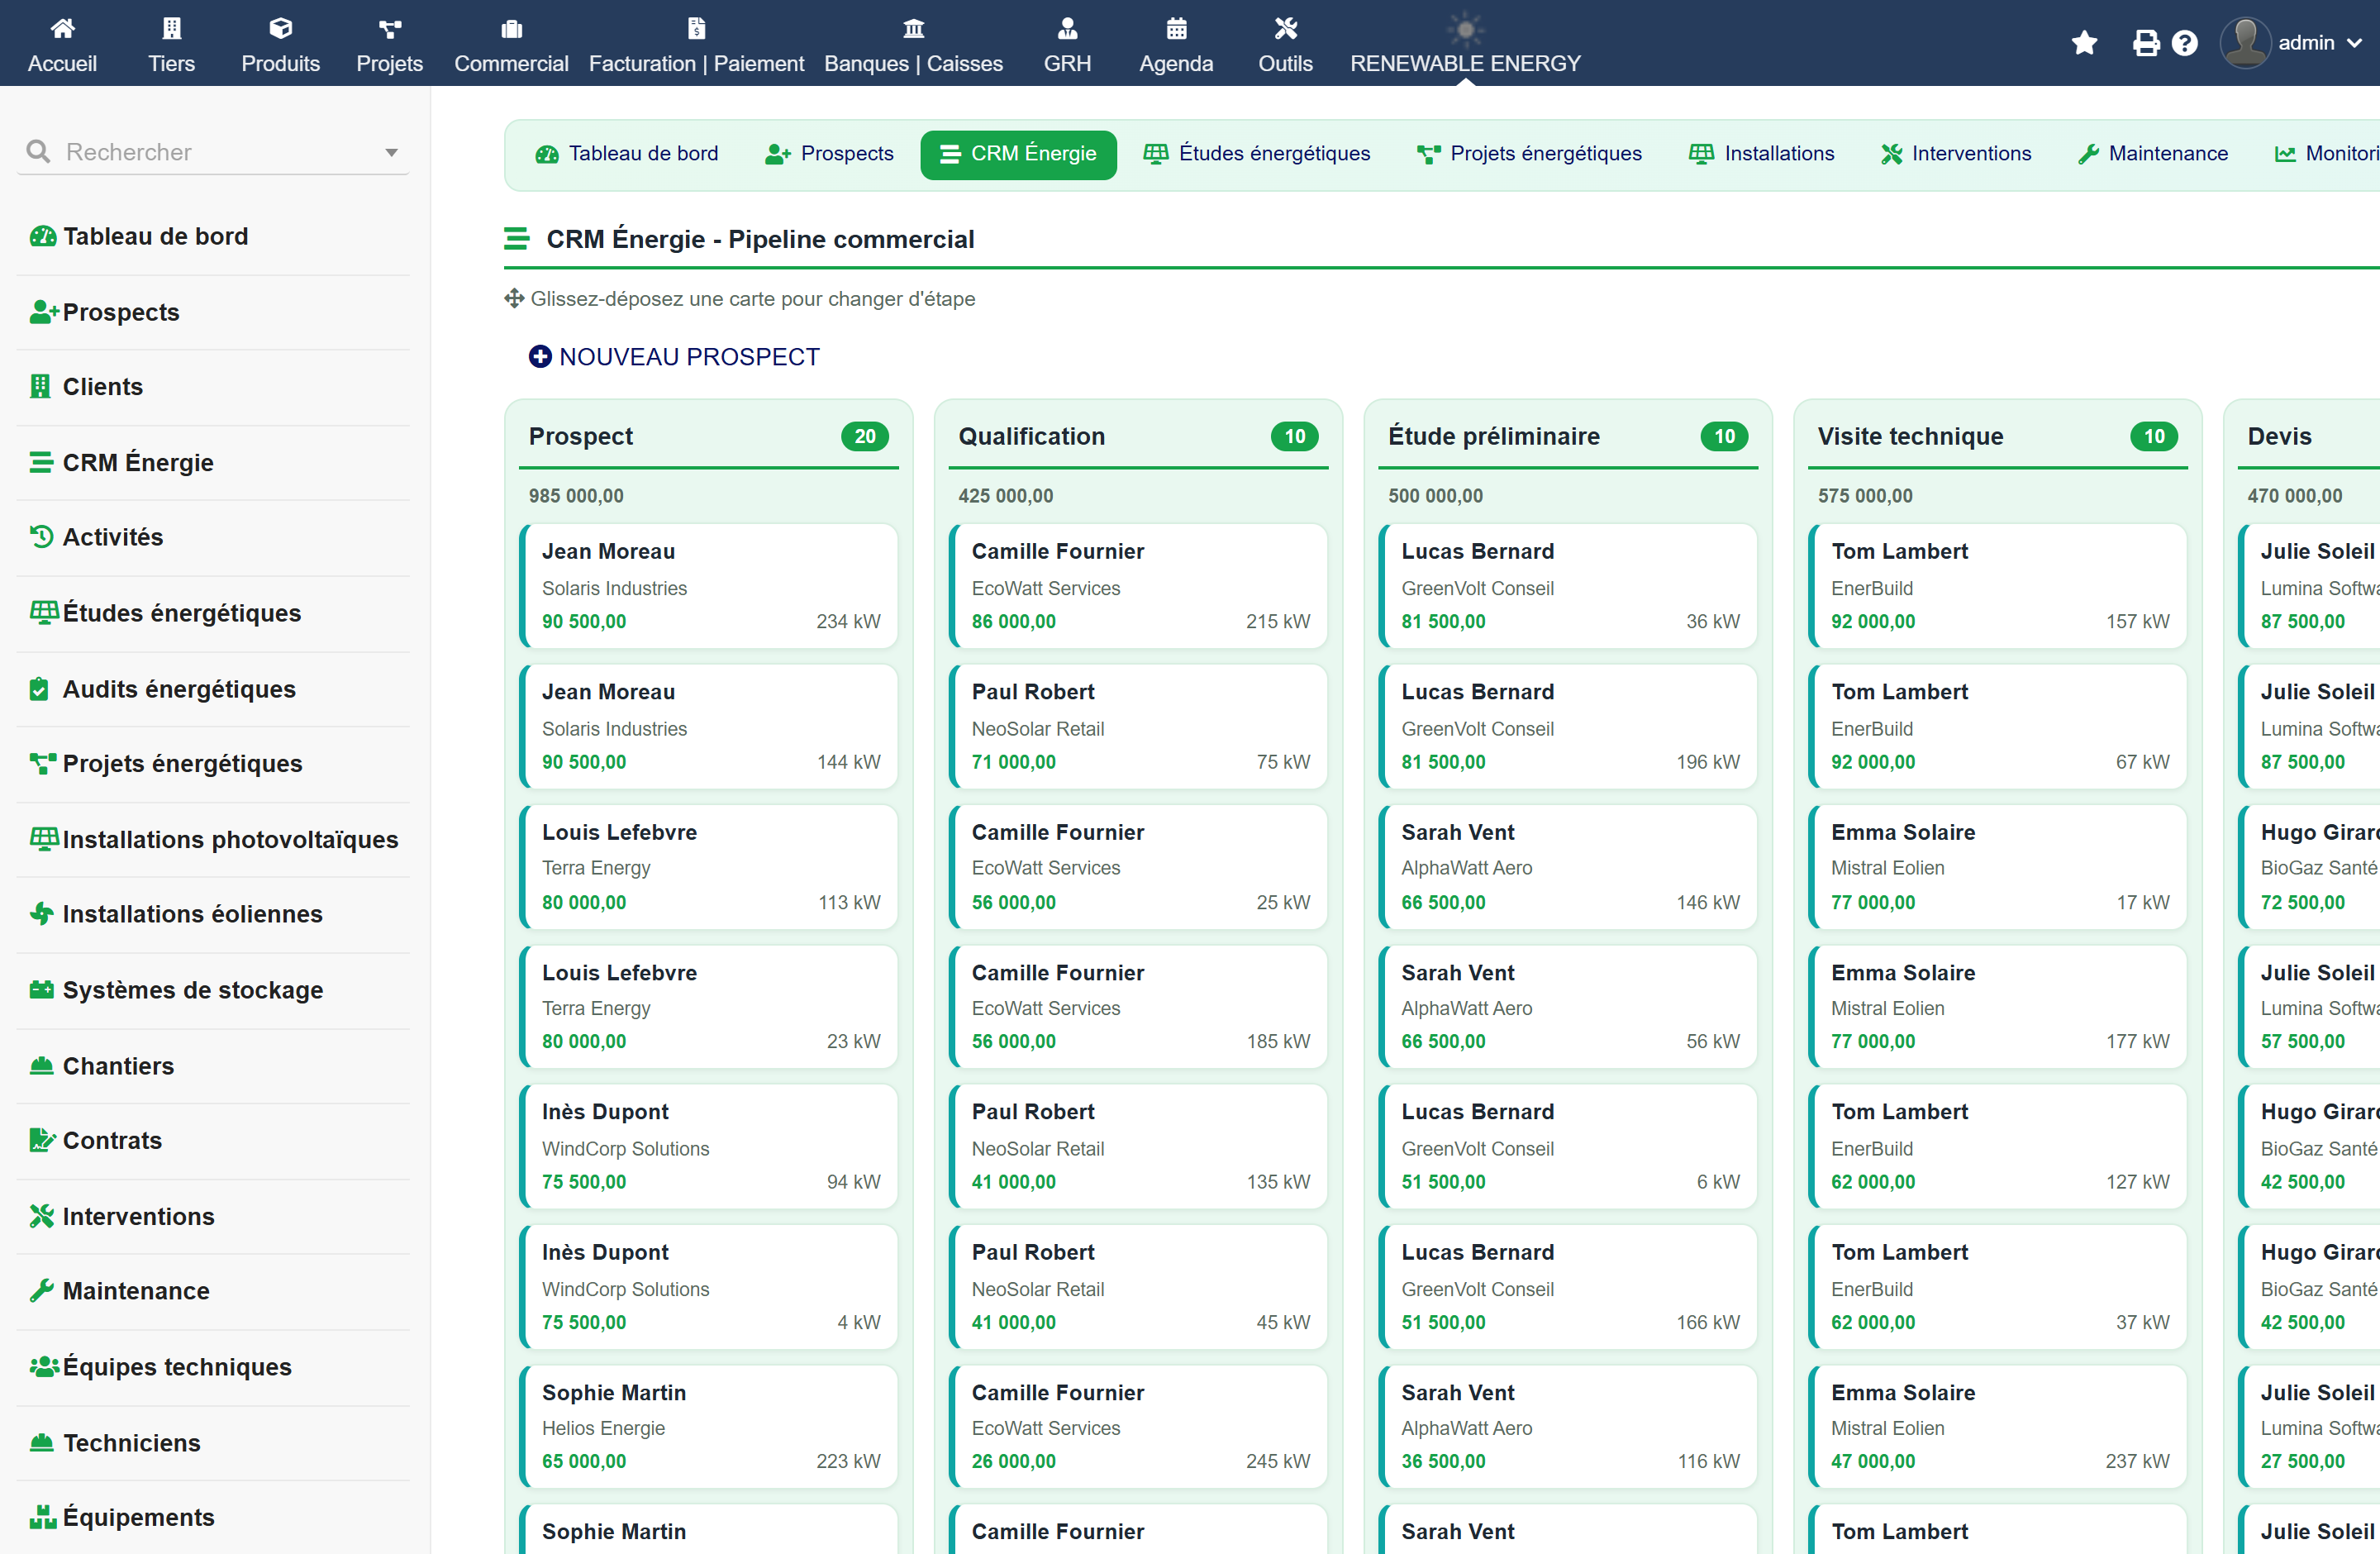Open the help question mark icon
Image resolution: width=2380 pixels, height=1554 pixels.
tap(2185, 43)
